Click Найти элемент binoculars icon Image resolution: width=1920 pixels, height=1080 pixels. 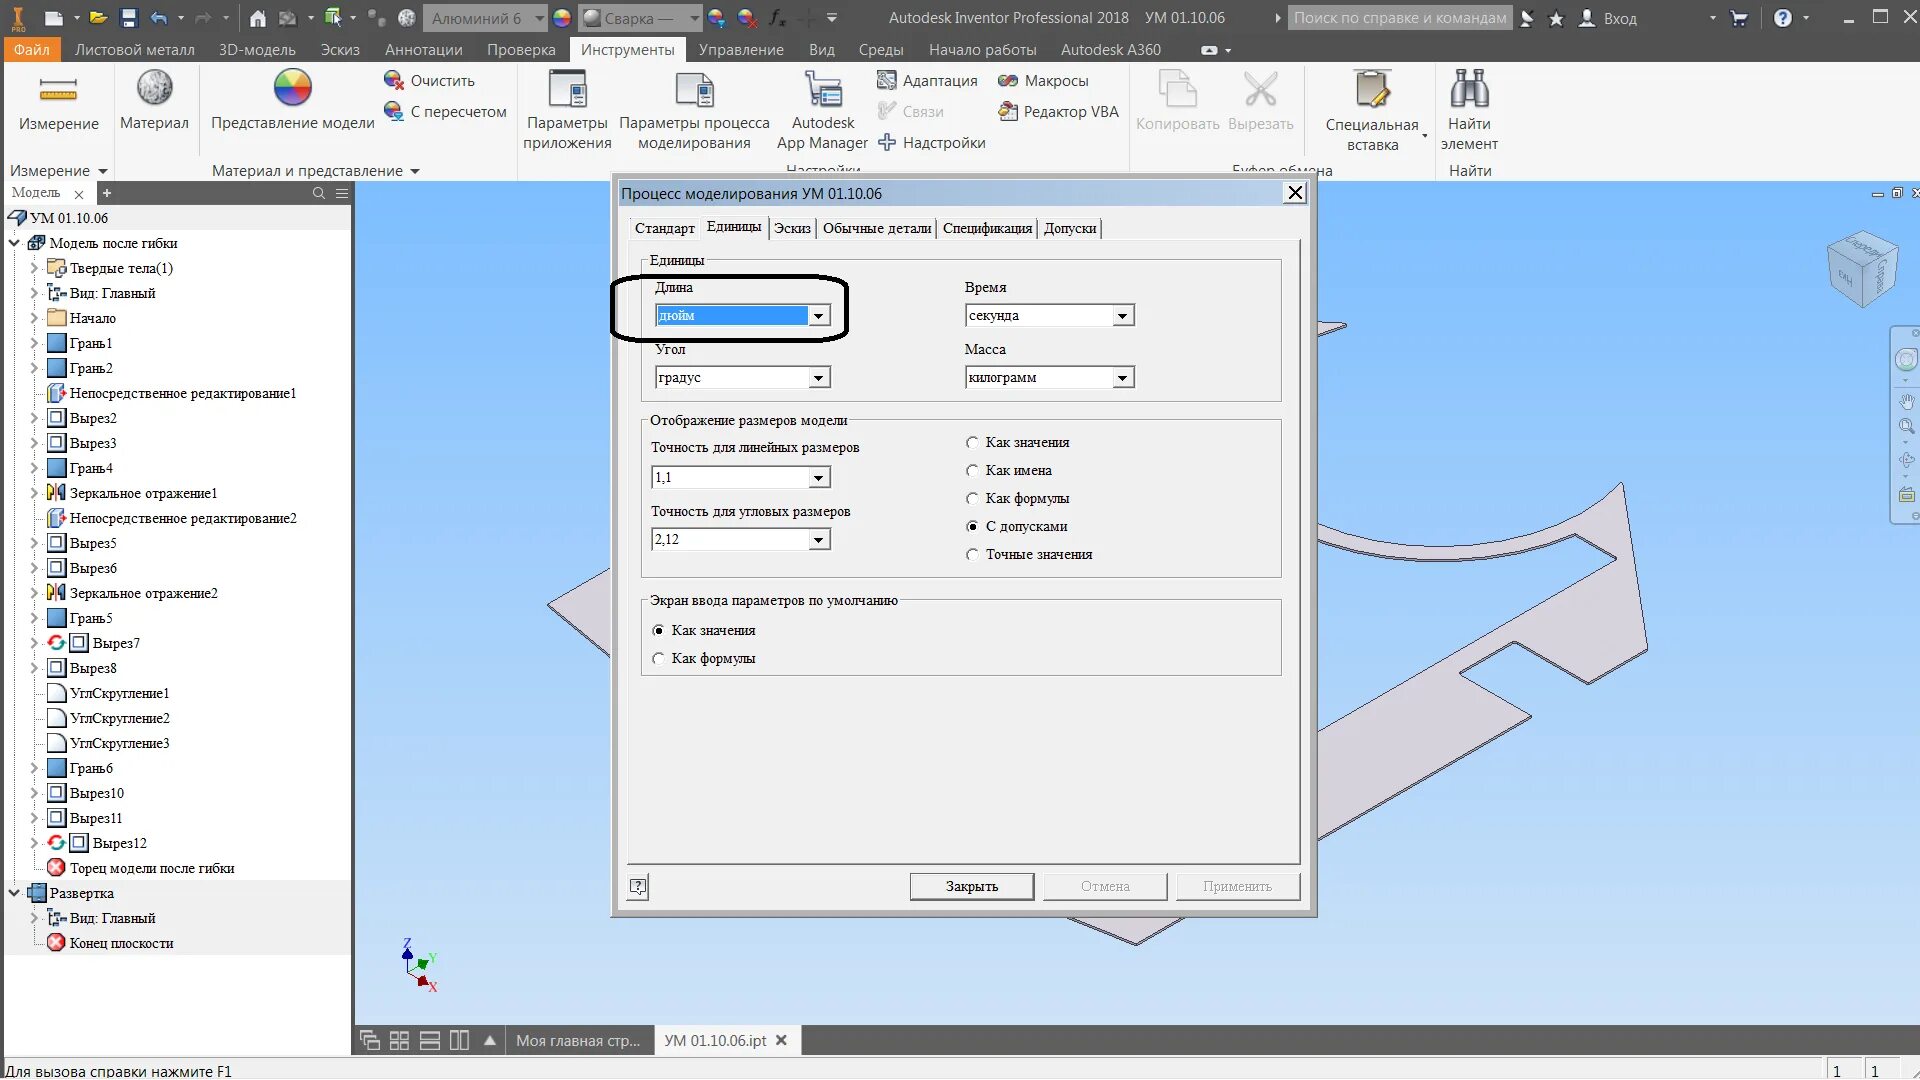point(1469,90)
